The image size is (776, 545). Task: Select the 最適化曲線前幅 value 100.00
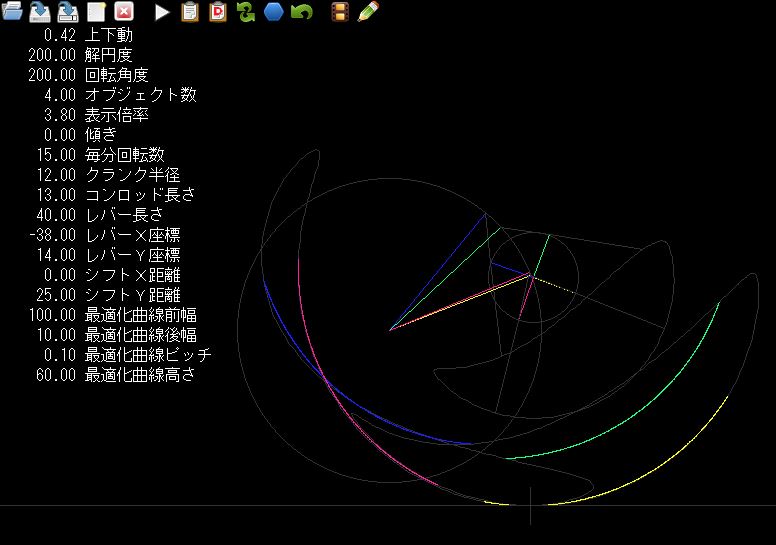coord(52,315)
